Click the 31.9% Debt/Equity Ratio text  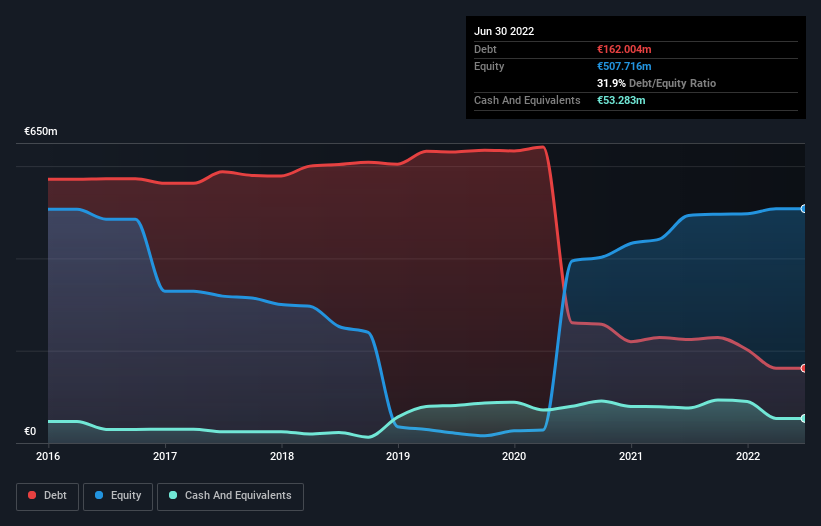pyautogui.click(x=657, y=83)
